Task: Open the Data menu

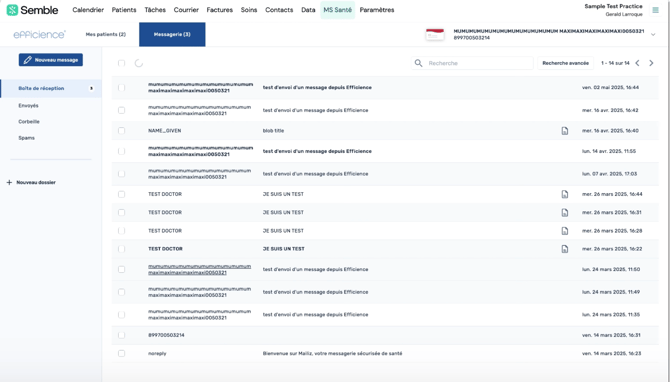Action: (x=308, y=10)
